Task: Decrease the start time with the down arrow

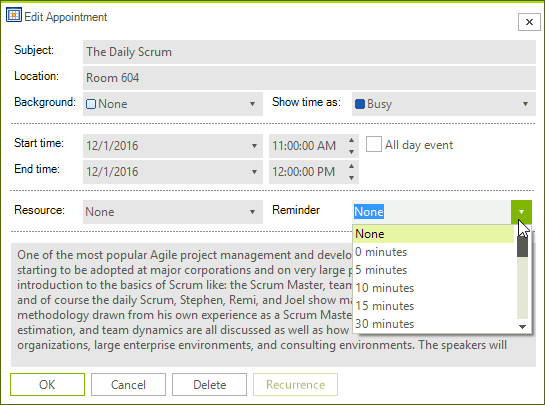Action: coord(351,152)
